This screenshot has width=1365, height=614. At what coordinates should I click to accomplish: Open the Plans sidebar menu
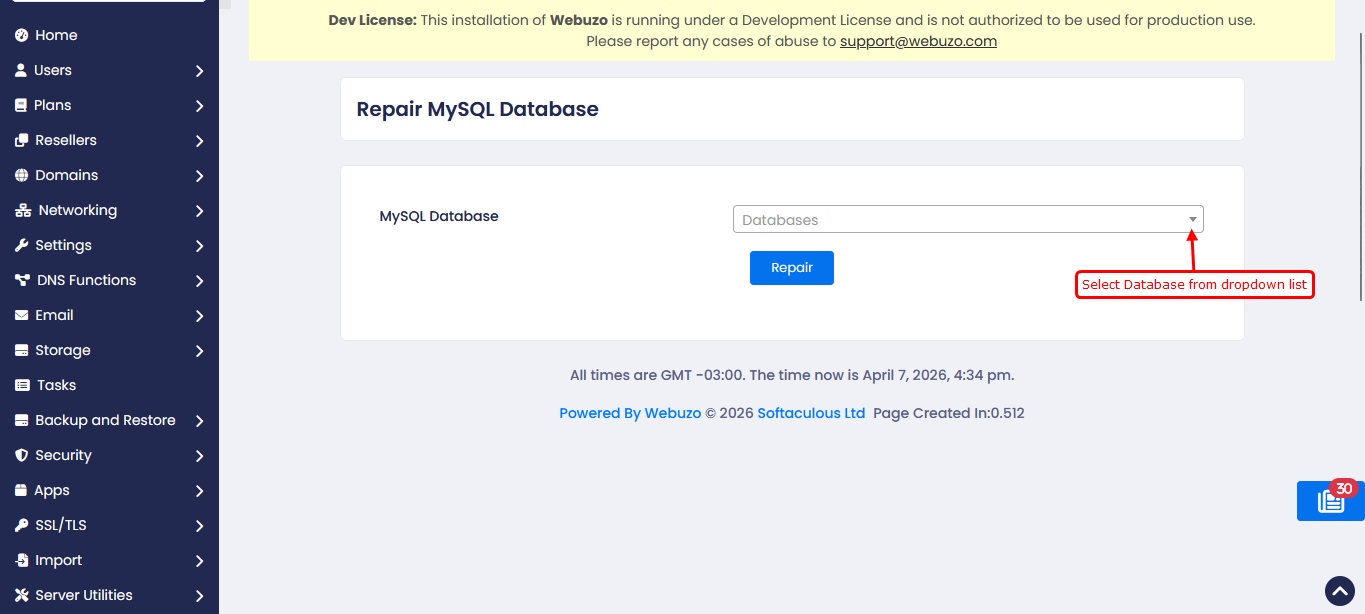[x=53, y=105]
